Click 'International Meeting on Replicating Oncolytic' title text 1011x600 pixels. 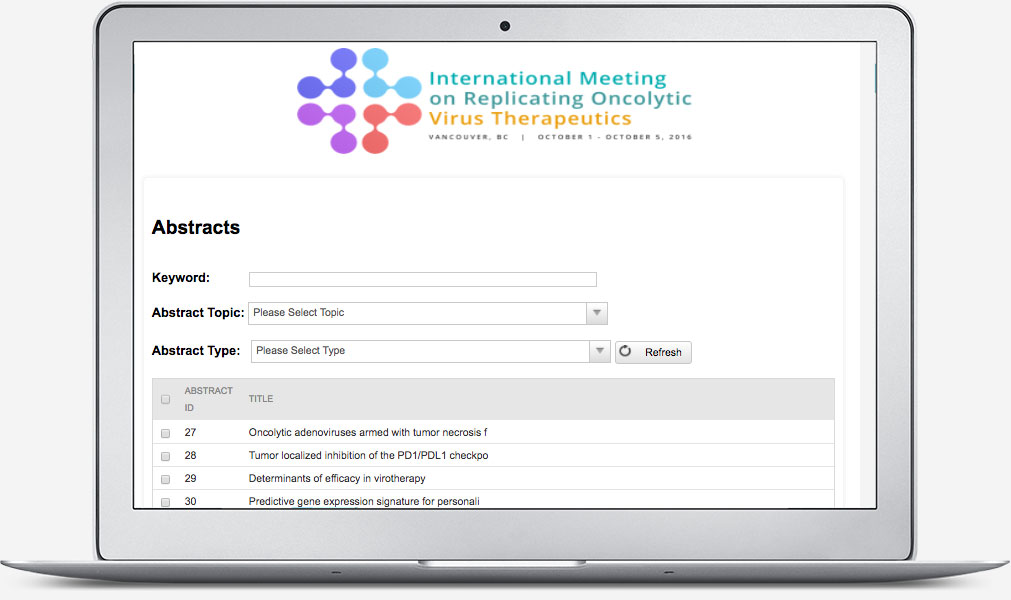(x=560, y=88)
